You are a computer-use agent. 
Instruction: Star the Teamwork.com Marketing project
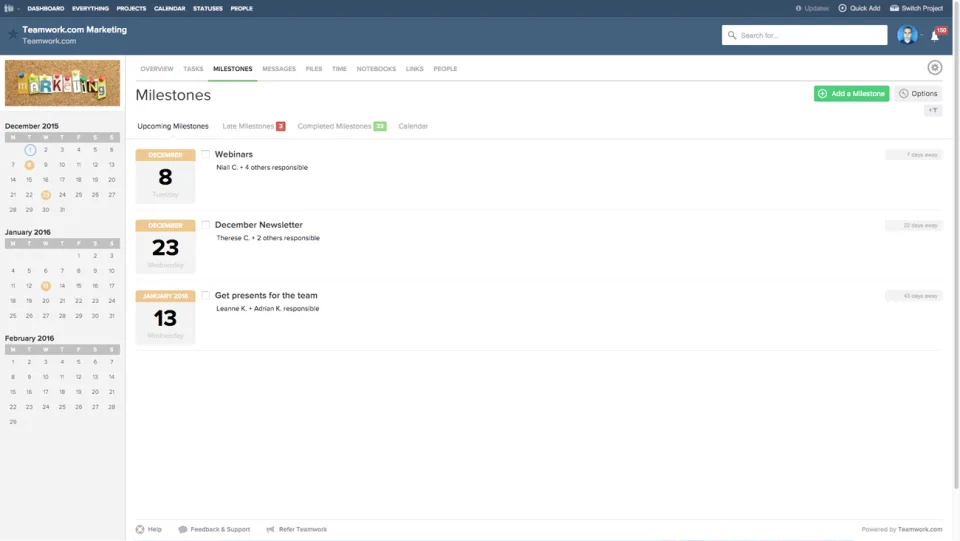click(12, 34)
